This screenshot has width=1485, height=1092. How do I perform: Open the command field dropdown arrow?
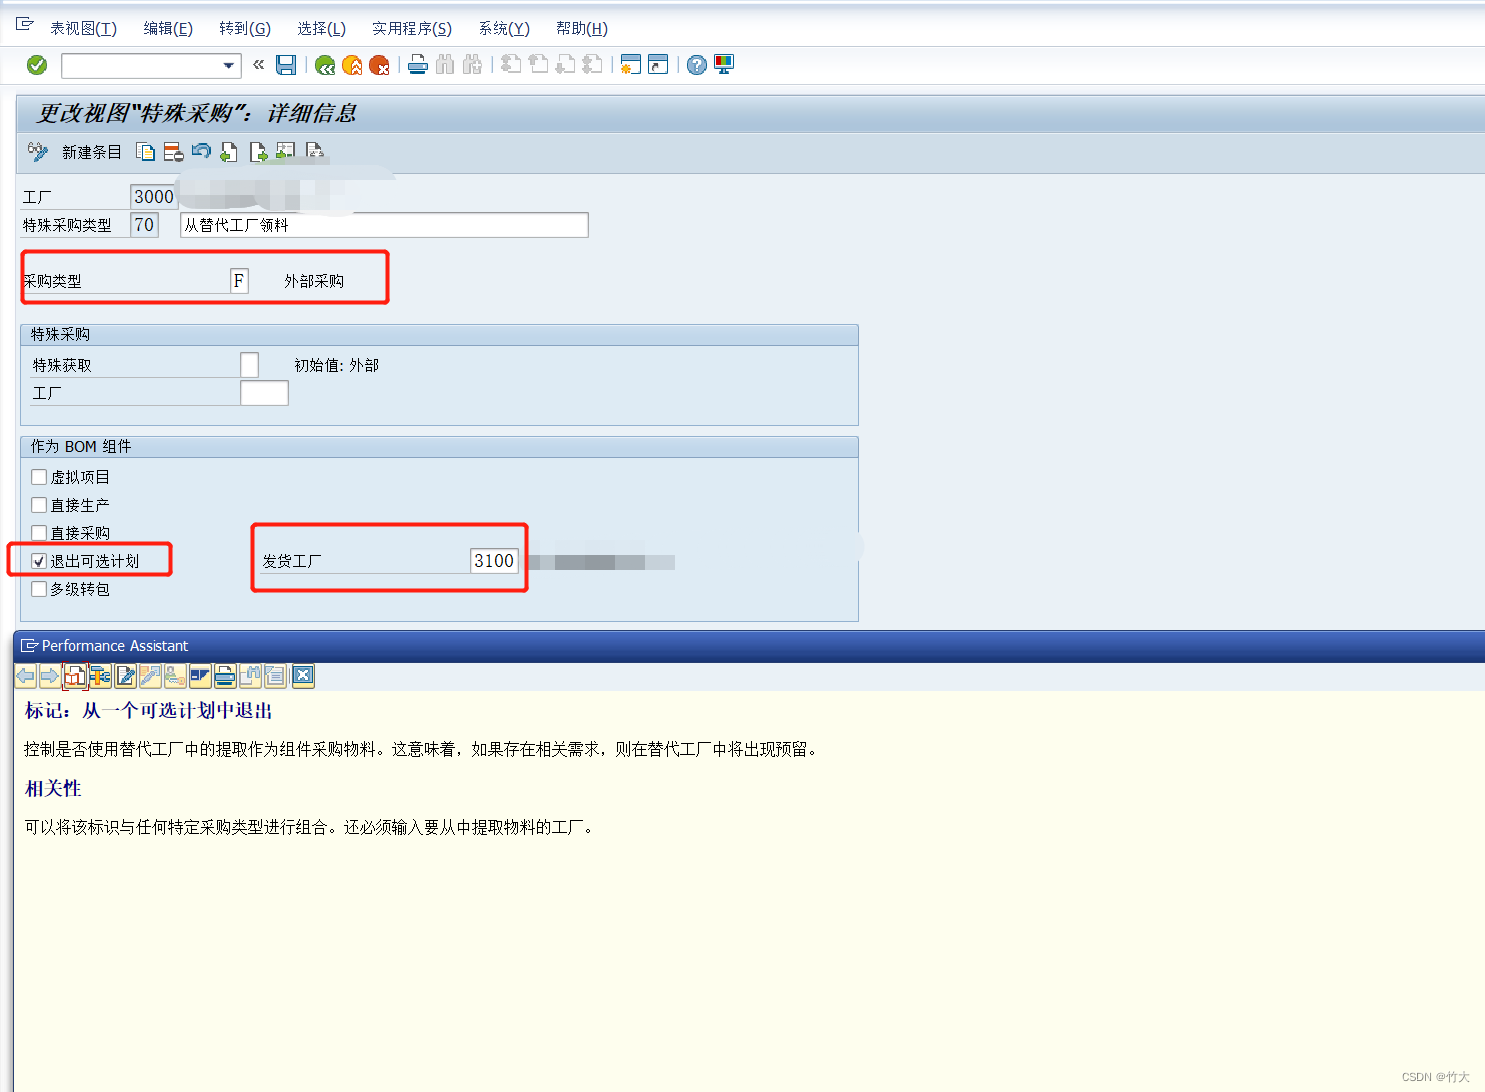pyautogui.click(x=228, y=65)
